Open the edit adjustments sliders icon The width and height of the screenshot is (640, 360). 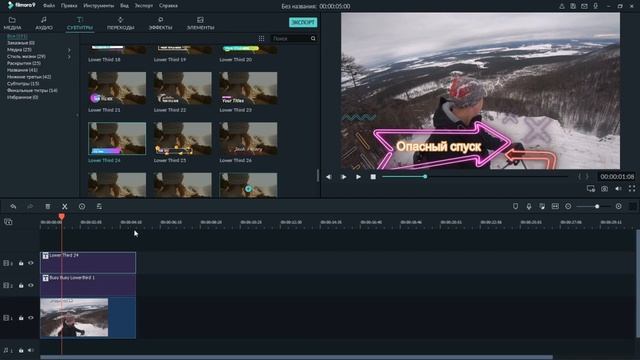click(99, 207)
